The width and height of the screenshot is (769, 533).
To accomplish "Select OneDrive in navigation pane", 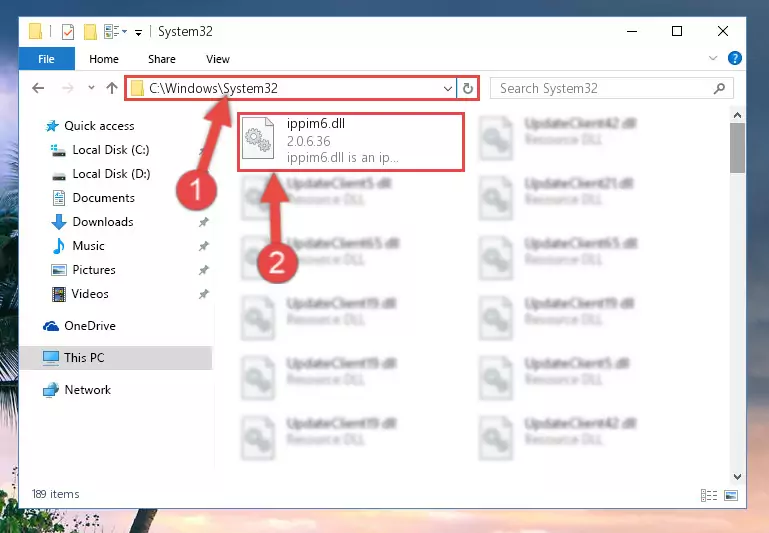I will pos(90,326).
